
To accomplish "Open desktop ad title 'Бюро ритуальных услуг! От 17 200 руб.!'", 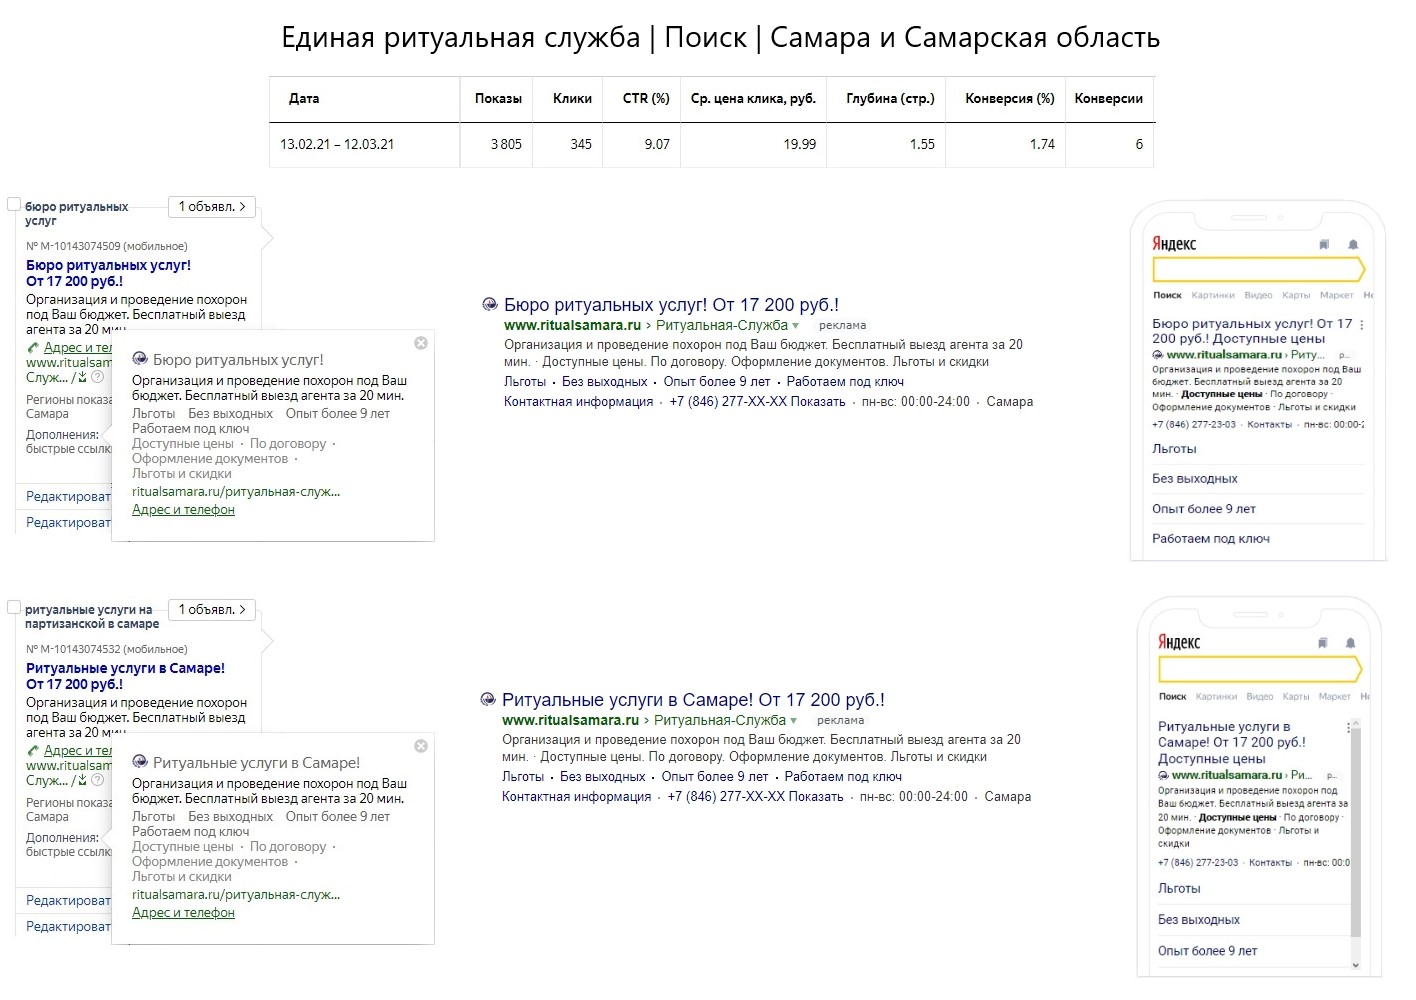I will [x=672, y=305].
